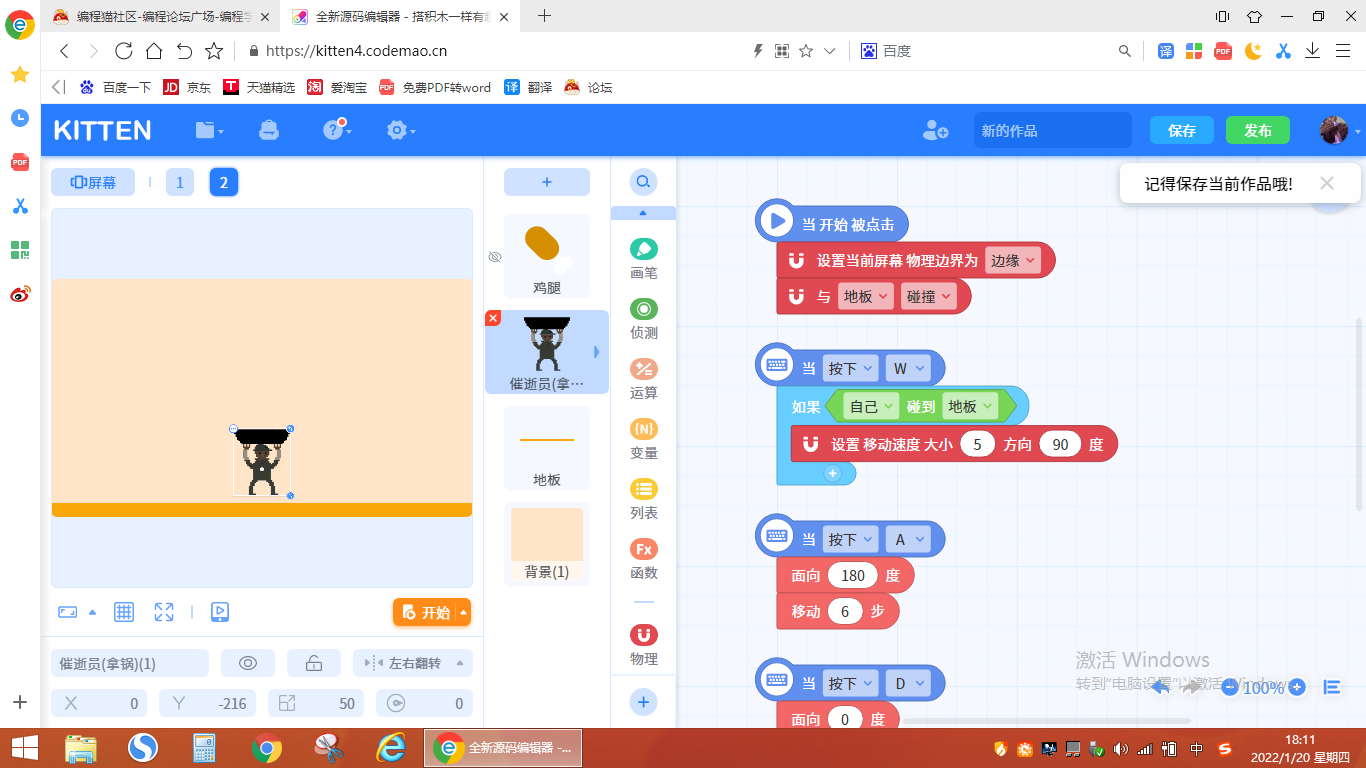
Task: Open the settings gear in Kitten header
Action: click(x=400, y=130)
